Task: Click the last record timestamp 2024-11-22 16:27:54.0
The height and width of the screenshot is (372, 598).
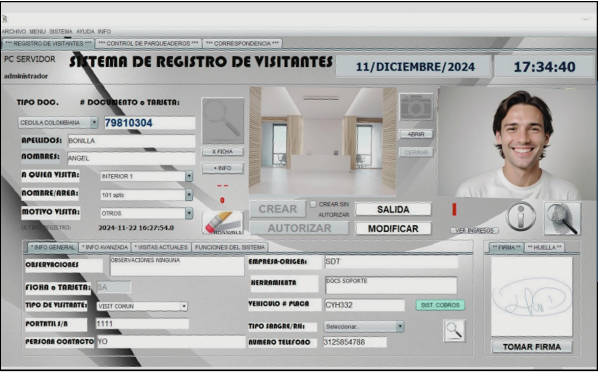Action: coord(136,228)
